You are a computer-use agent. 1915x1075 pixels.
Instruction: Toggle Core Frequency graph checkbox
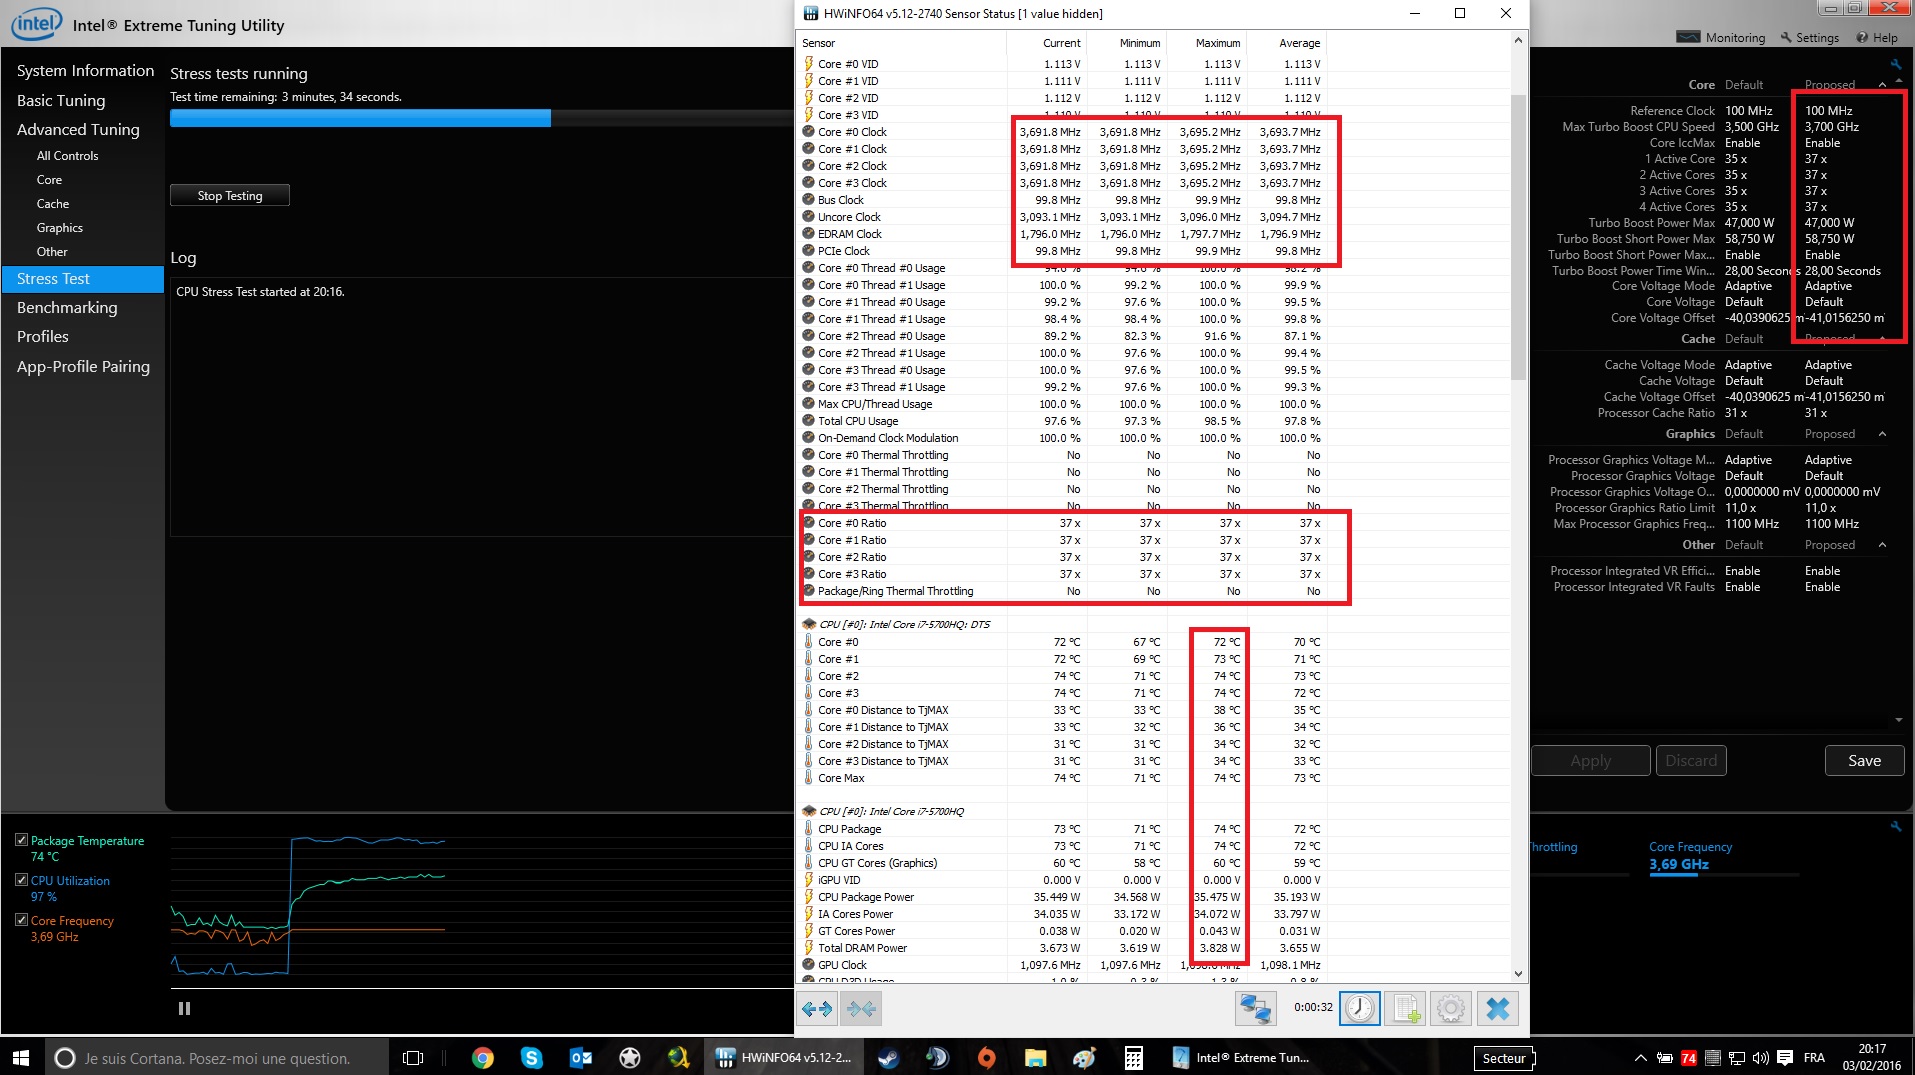(21, 920)
